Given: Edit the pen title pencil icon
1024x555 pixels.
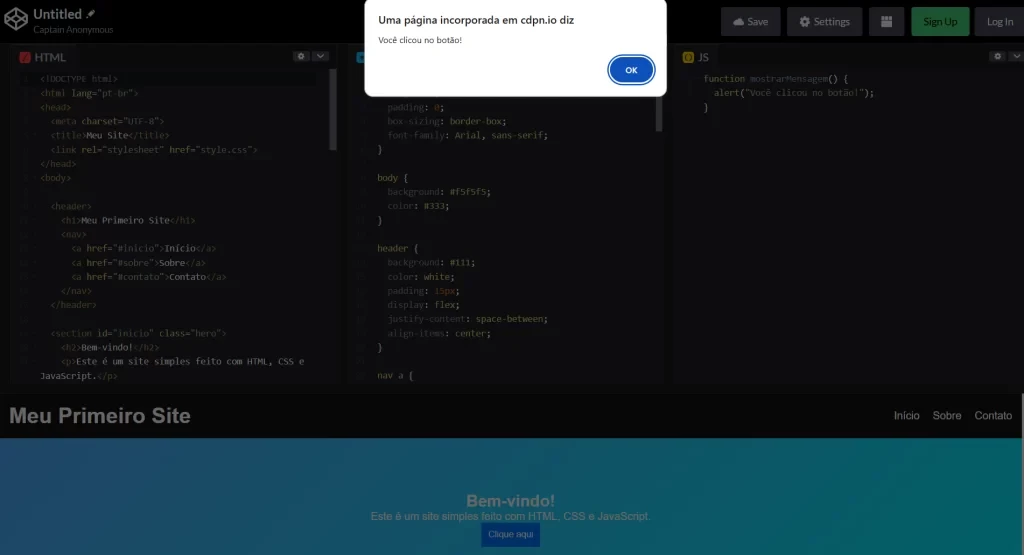Looking at the screenshot, I should click(91, 14).
